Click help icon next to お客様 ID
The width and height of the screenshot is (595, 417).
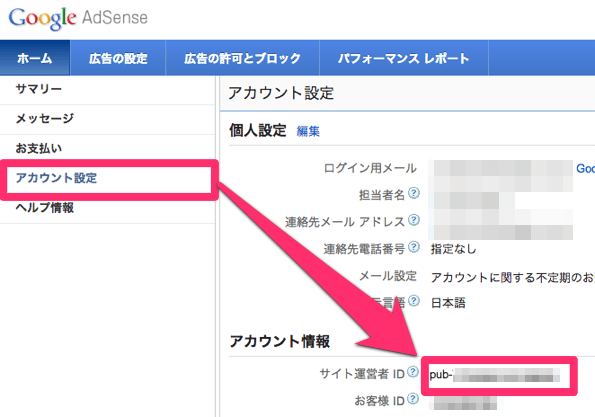pyautogui.click(x=413, y=399)
